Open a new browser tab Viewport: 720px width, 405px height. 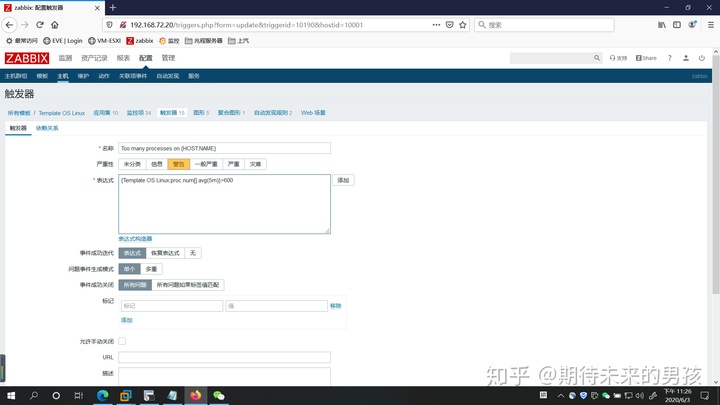[x=112, y=7]
